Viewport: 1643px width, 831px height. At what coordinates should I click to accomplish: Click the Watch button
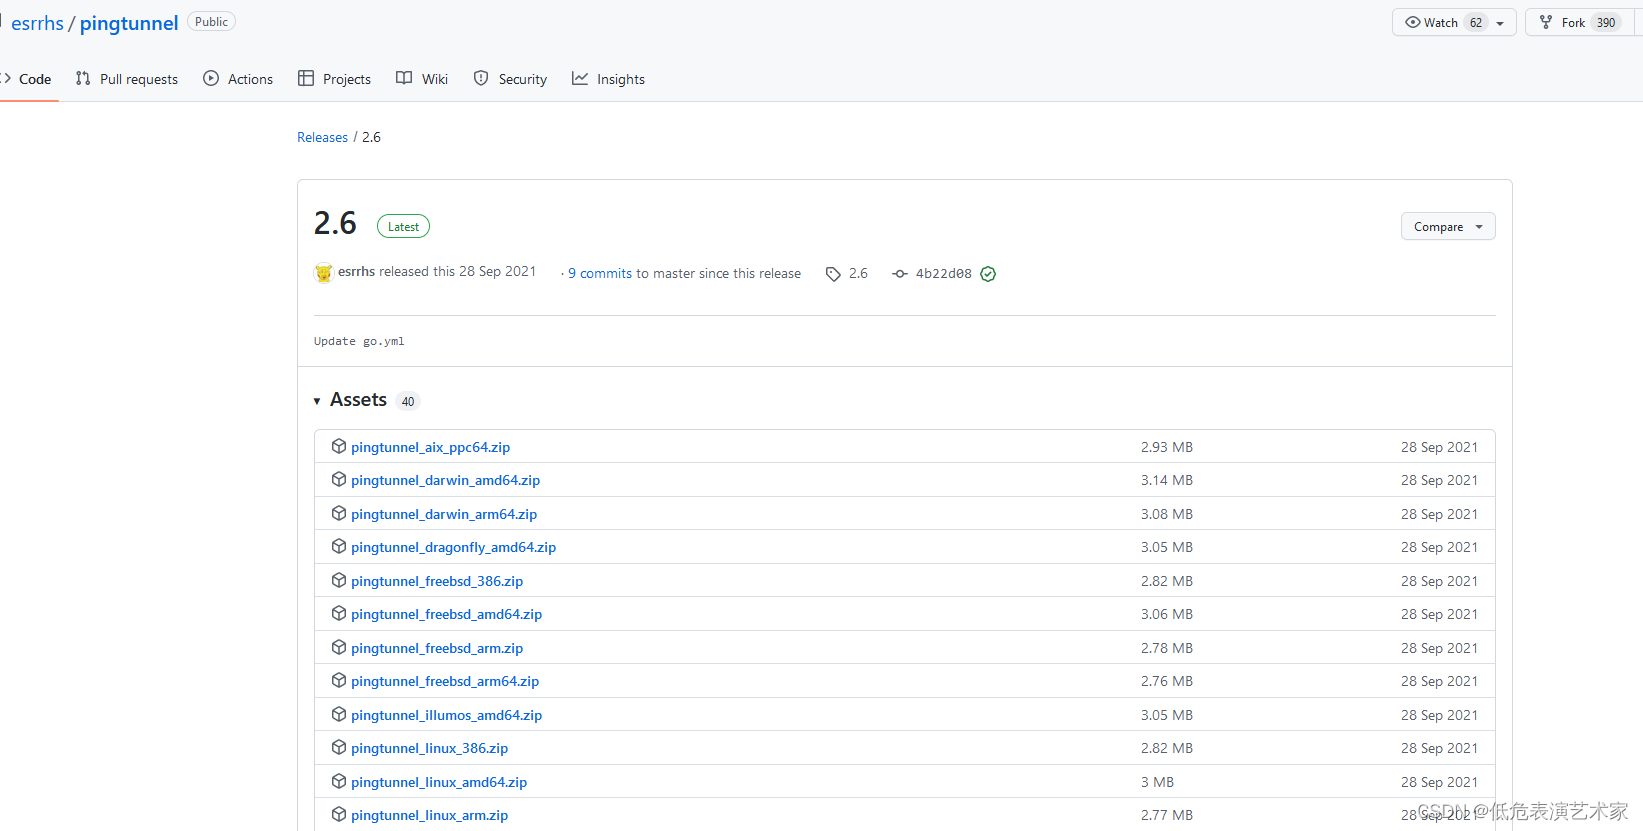[1454, 22]
